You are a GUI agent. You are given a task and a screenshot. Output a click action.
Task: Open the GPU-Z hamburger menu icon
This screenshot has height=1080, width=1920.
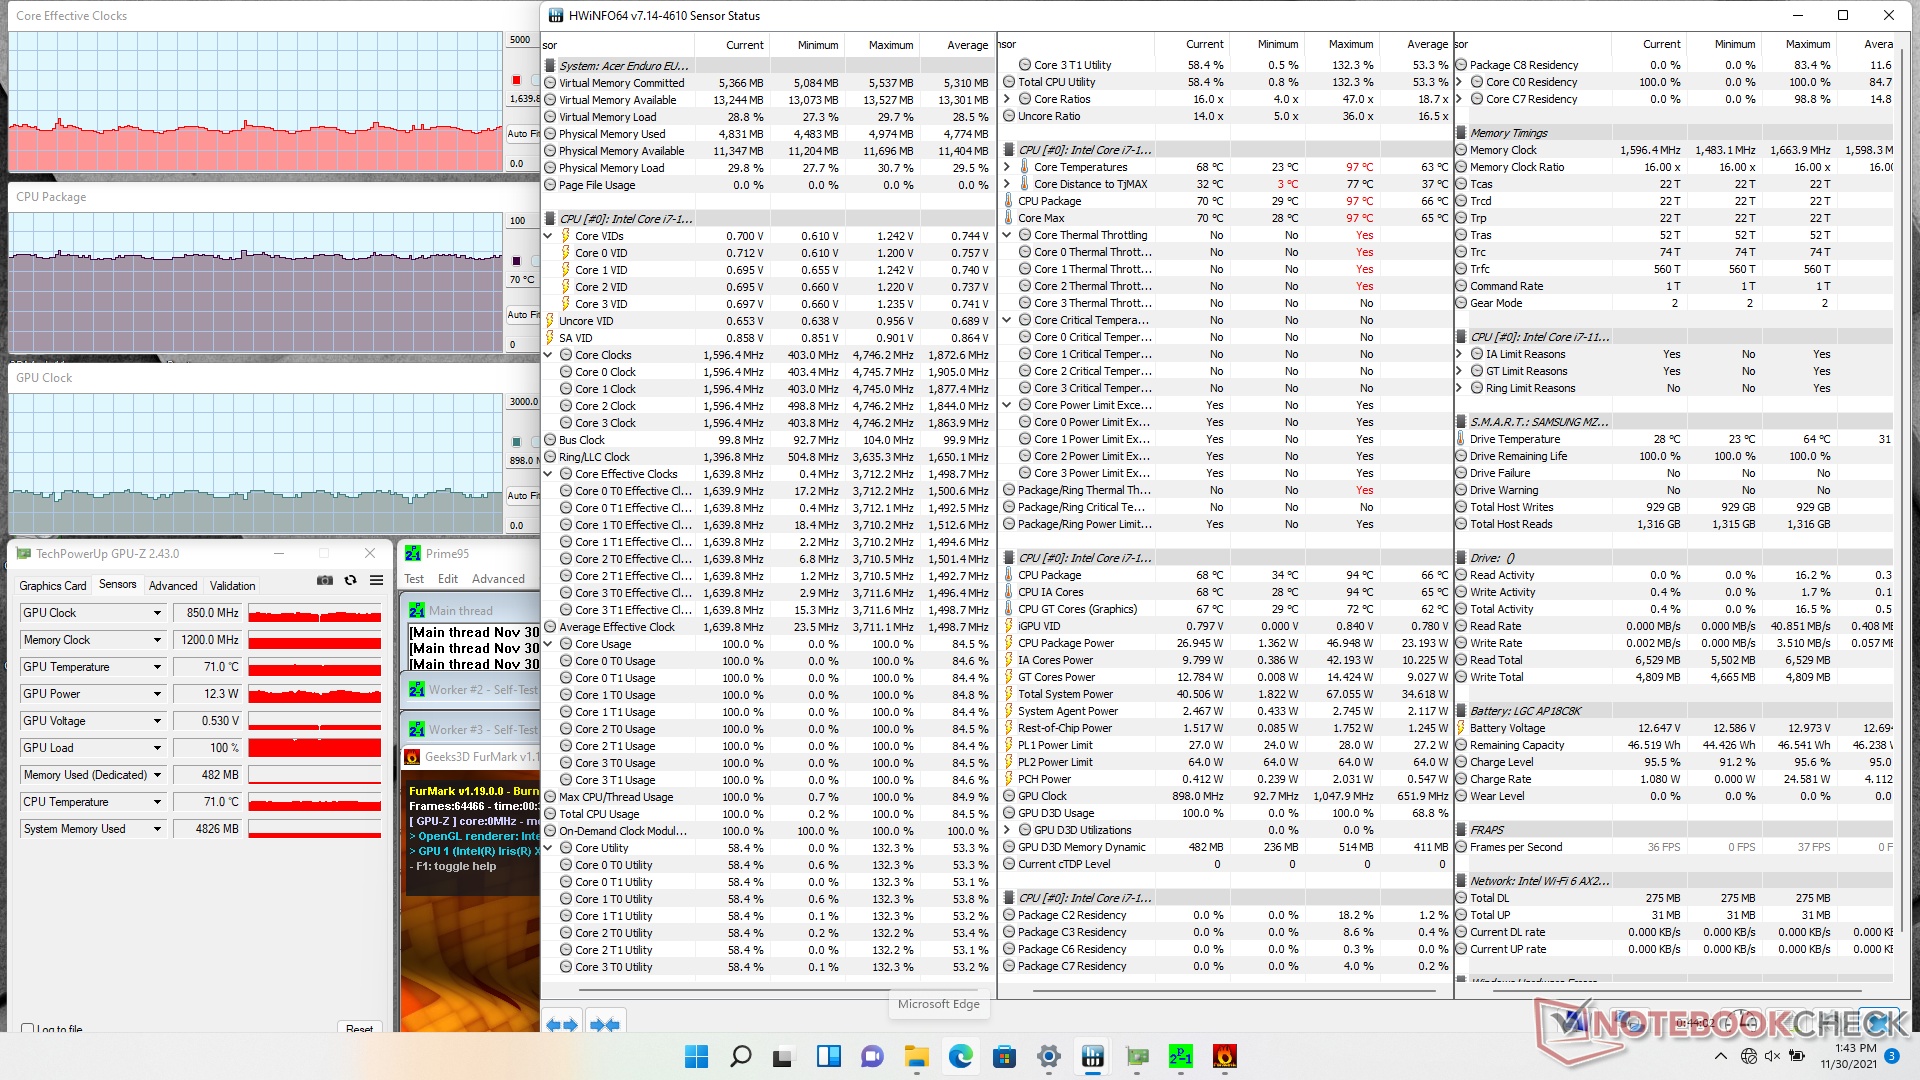click(x=376, y=580)
